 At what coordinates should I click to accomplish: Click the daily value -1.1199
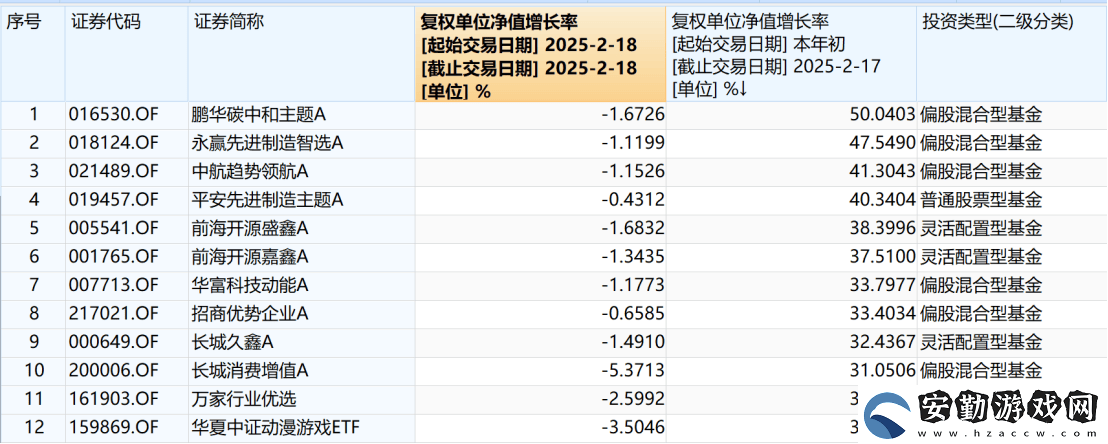tap(633, 144)
